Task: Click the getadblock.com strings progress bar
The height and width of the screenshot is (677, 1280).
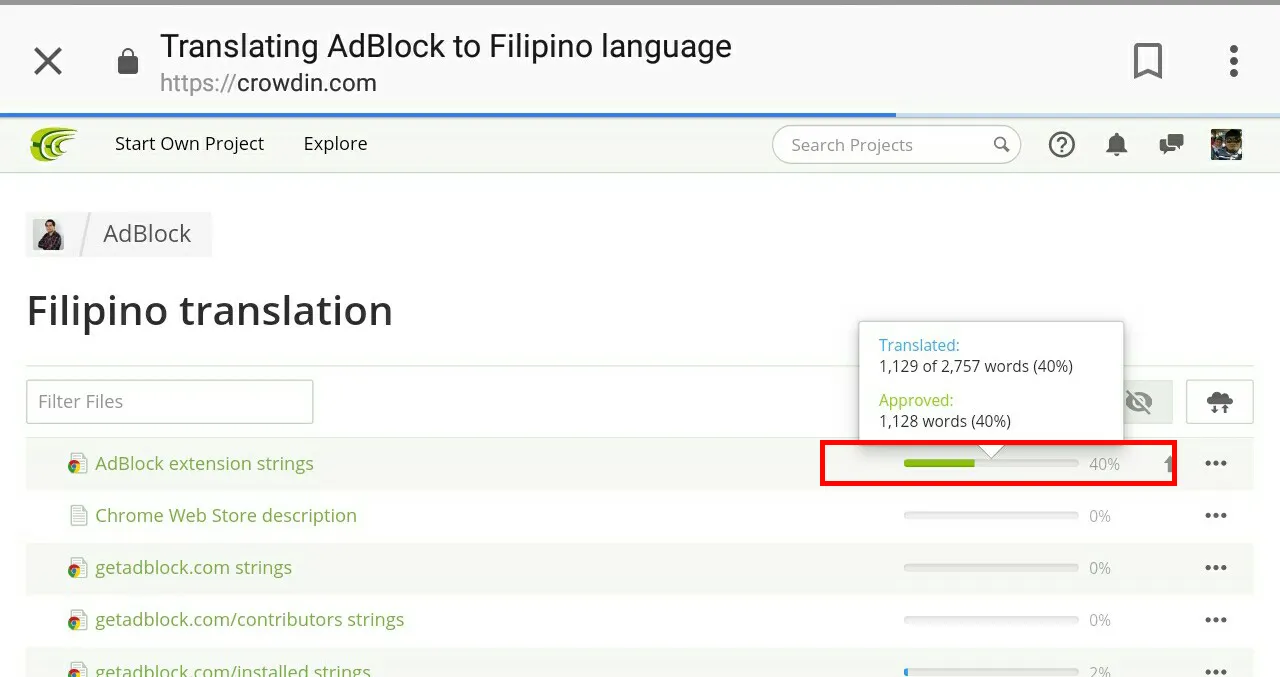Action: [991, 568]
